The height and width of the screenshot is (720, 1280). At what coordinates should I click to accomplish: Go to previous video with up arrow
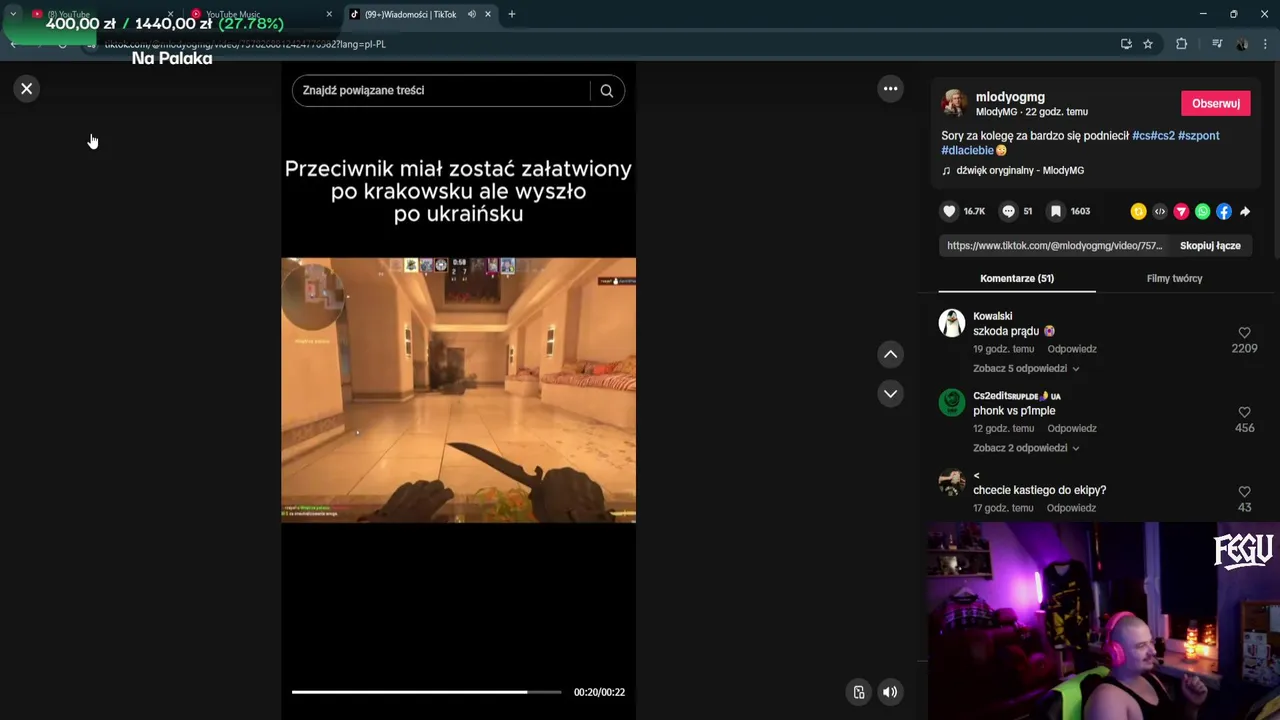(x=890, y=354)
